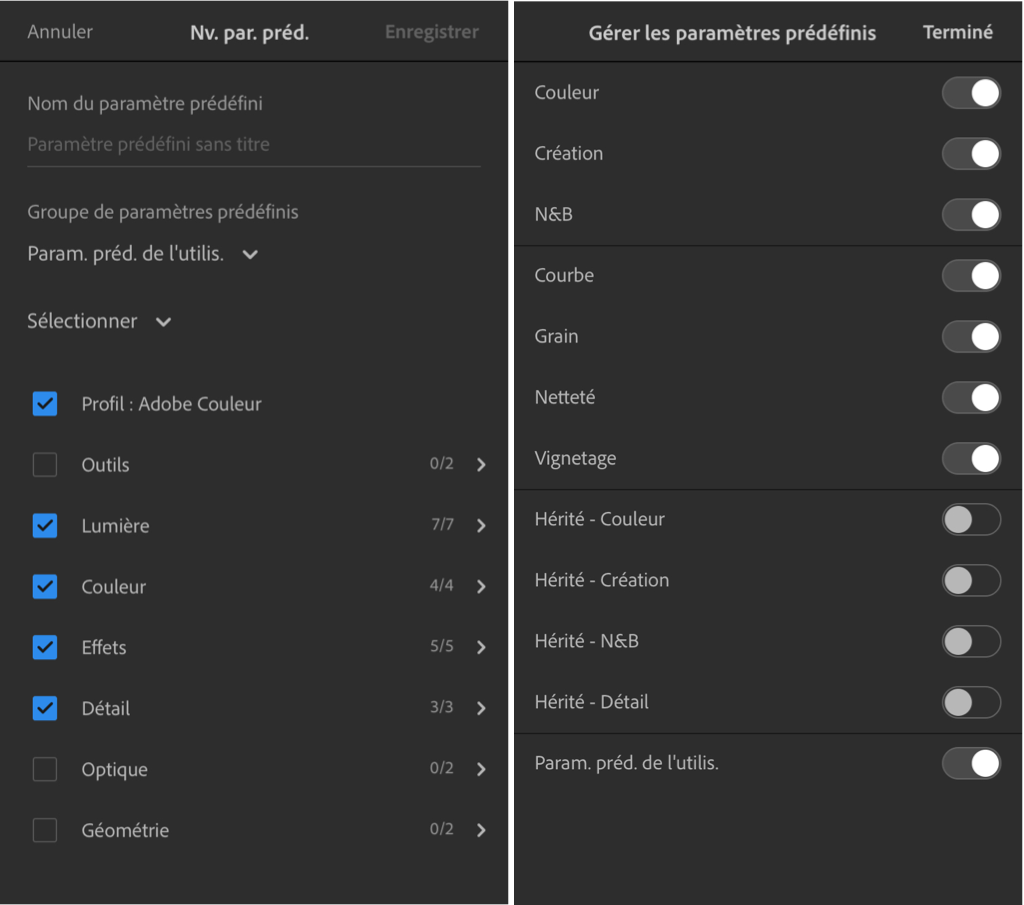
Task: Expand the Optique row chevron
Action: (481, 769)
